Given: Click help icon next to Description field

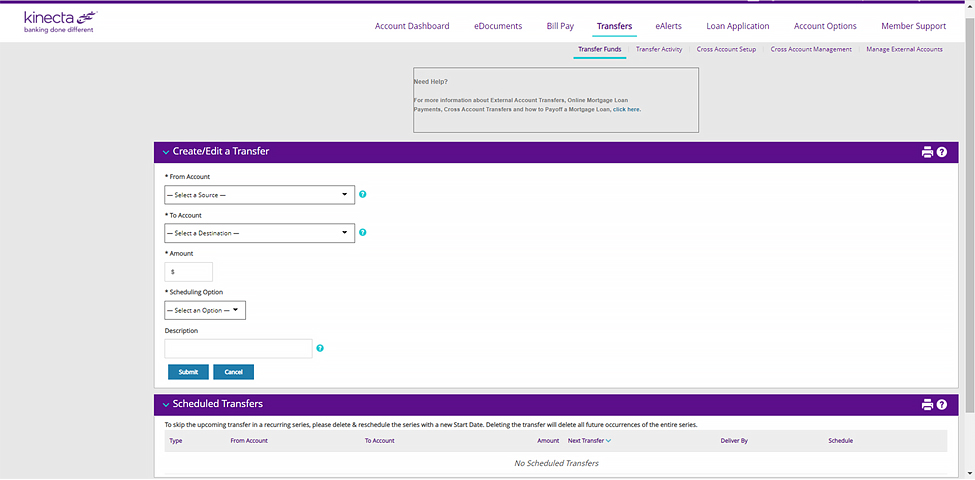Looking at the screenshot, I should (x=320, y=349).
